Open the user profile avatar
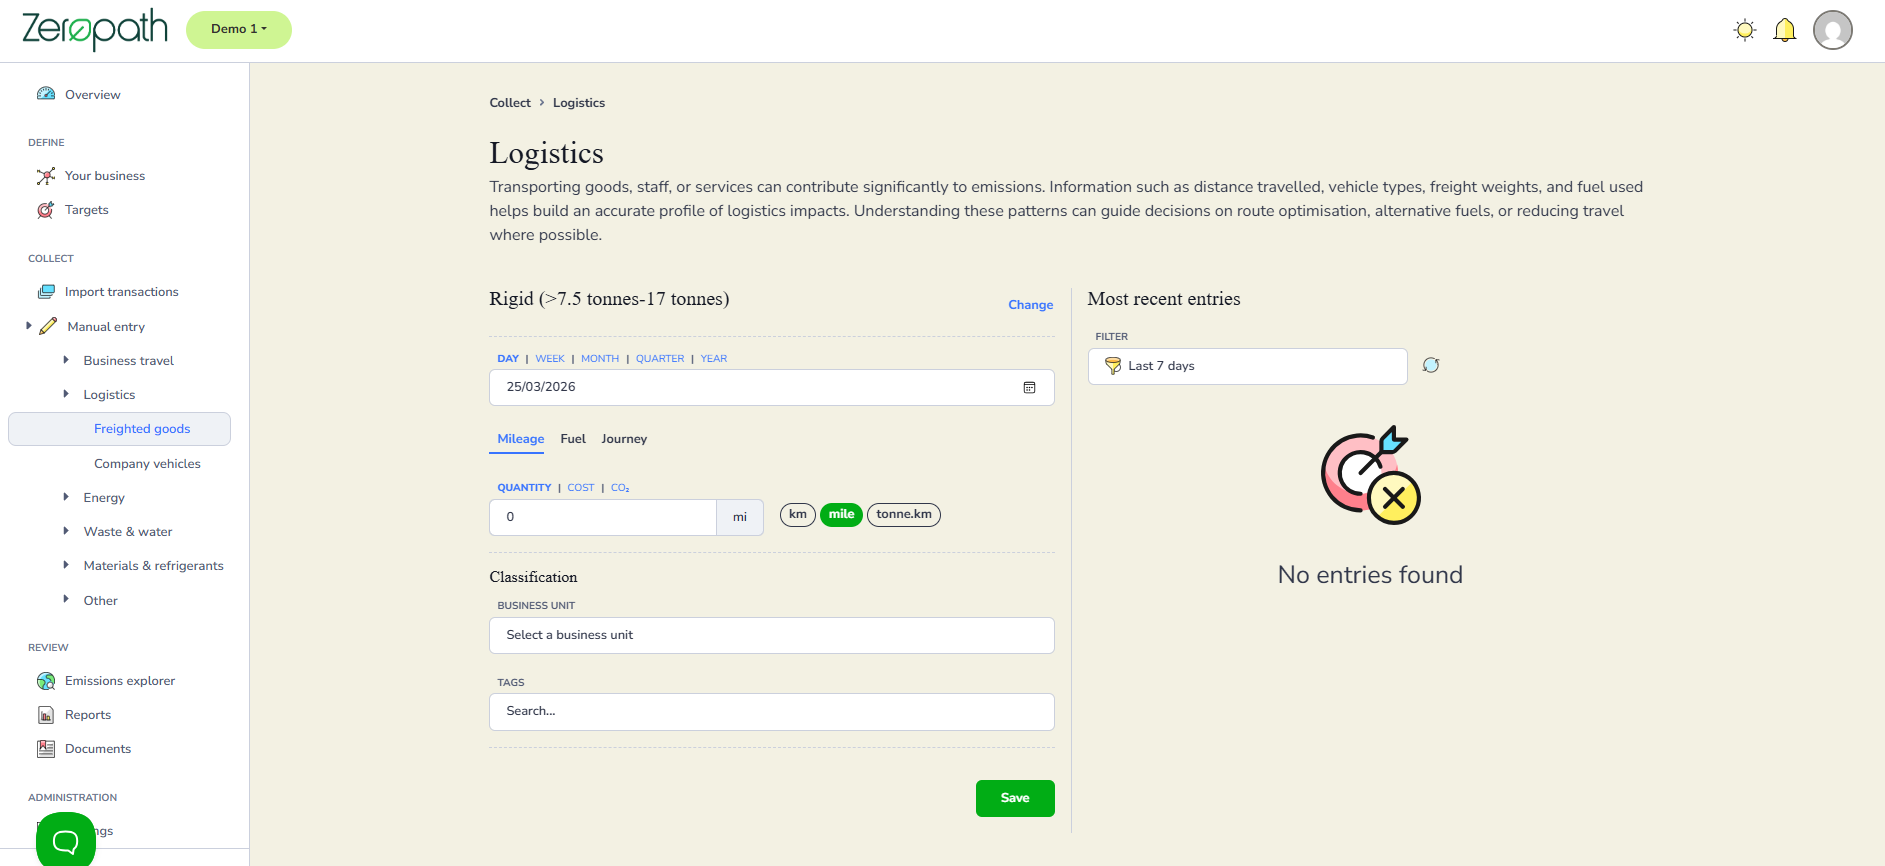 [1833, 30]
